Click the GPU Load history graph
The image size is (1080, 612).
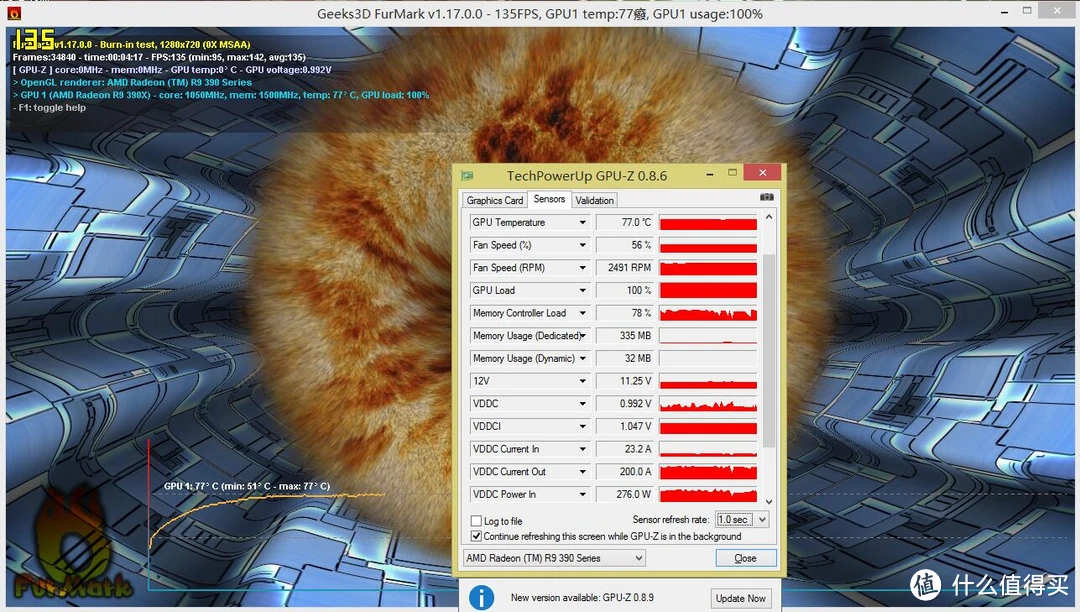pos(708,291)
